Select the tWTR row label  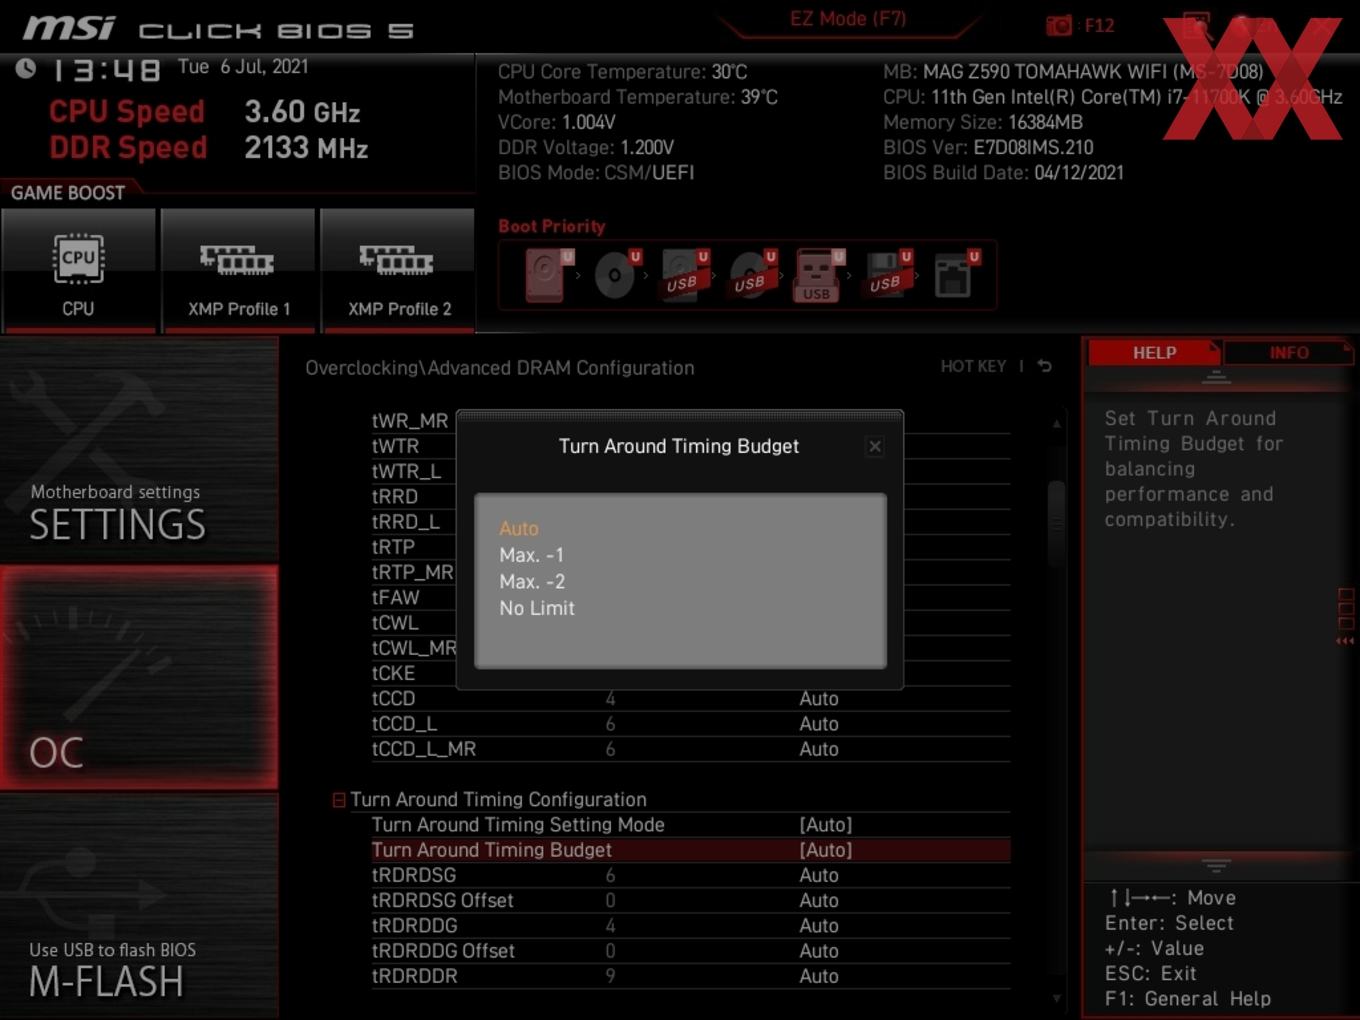coord(396,446)
